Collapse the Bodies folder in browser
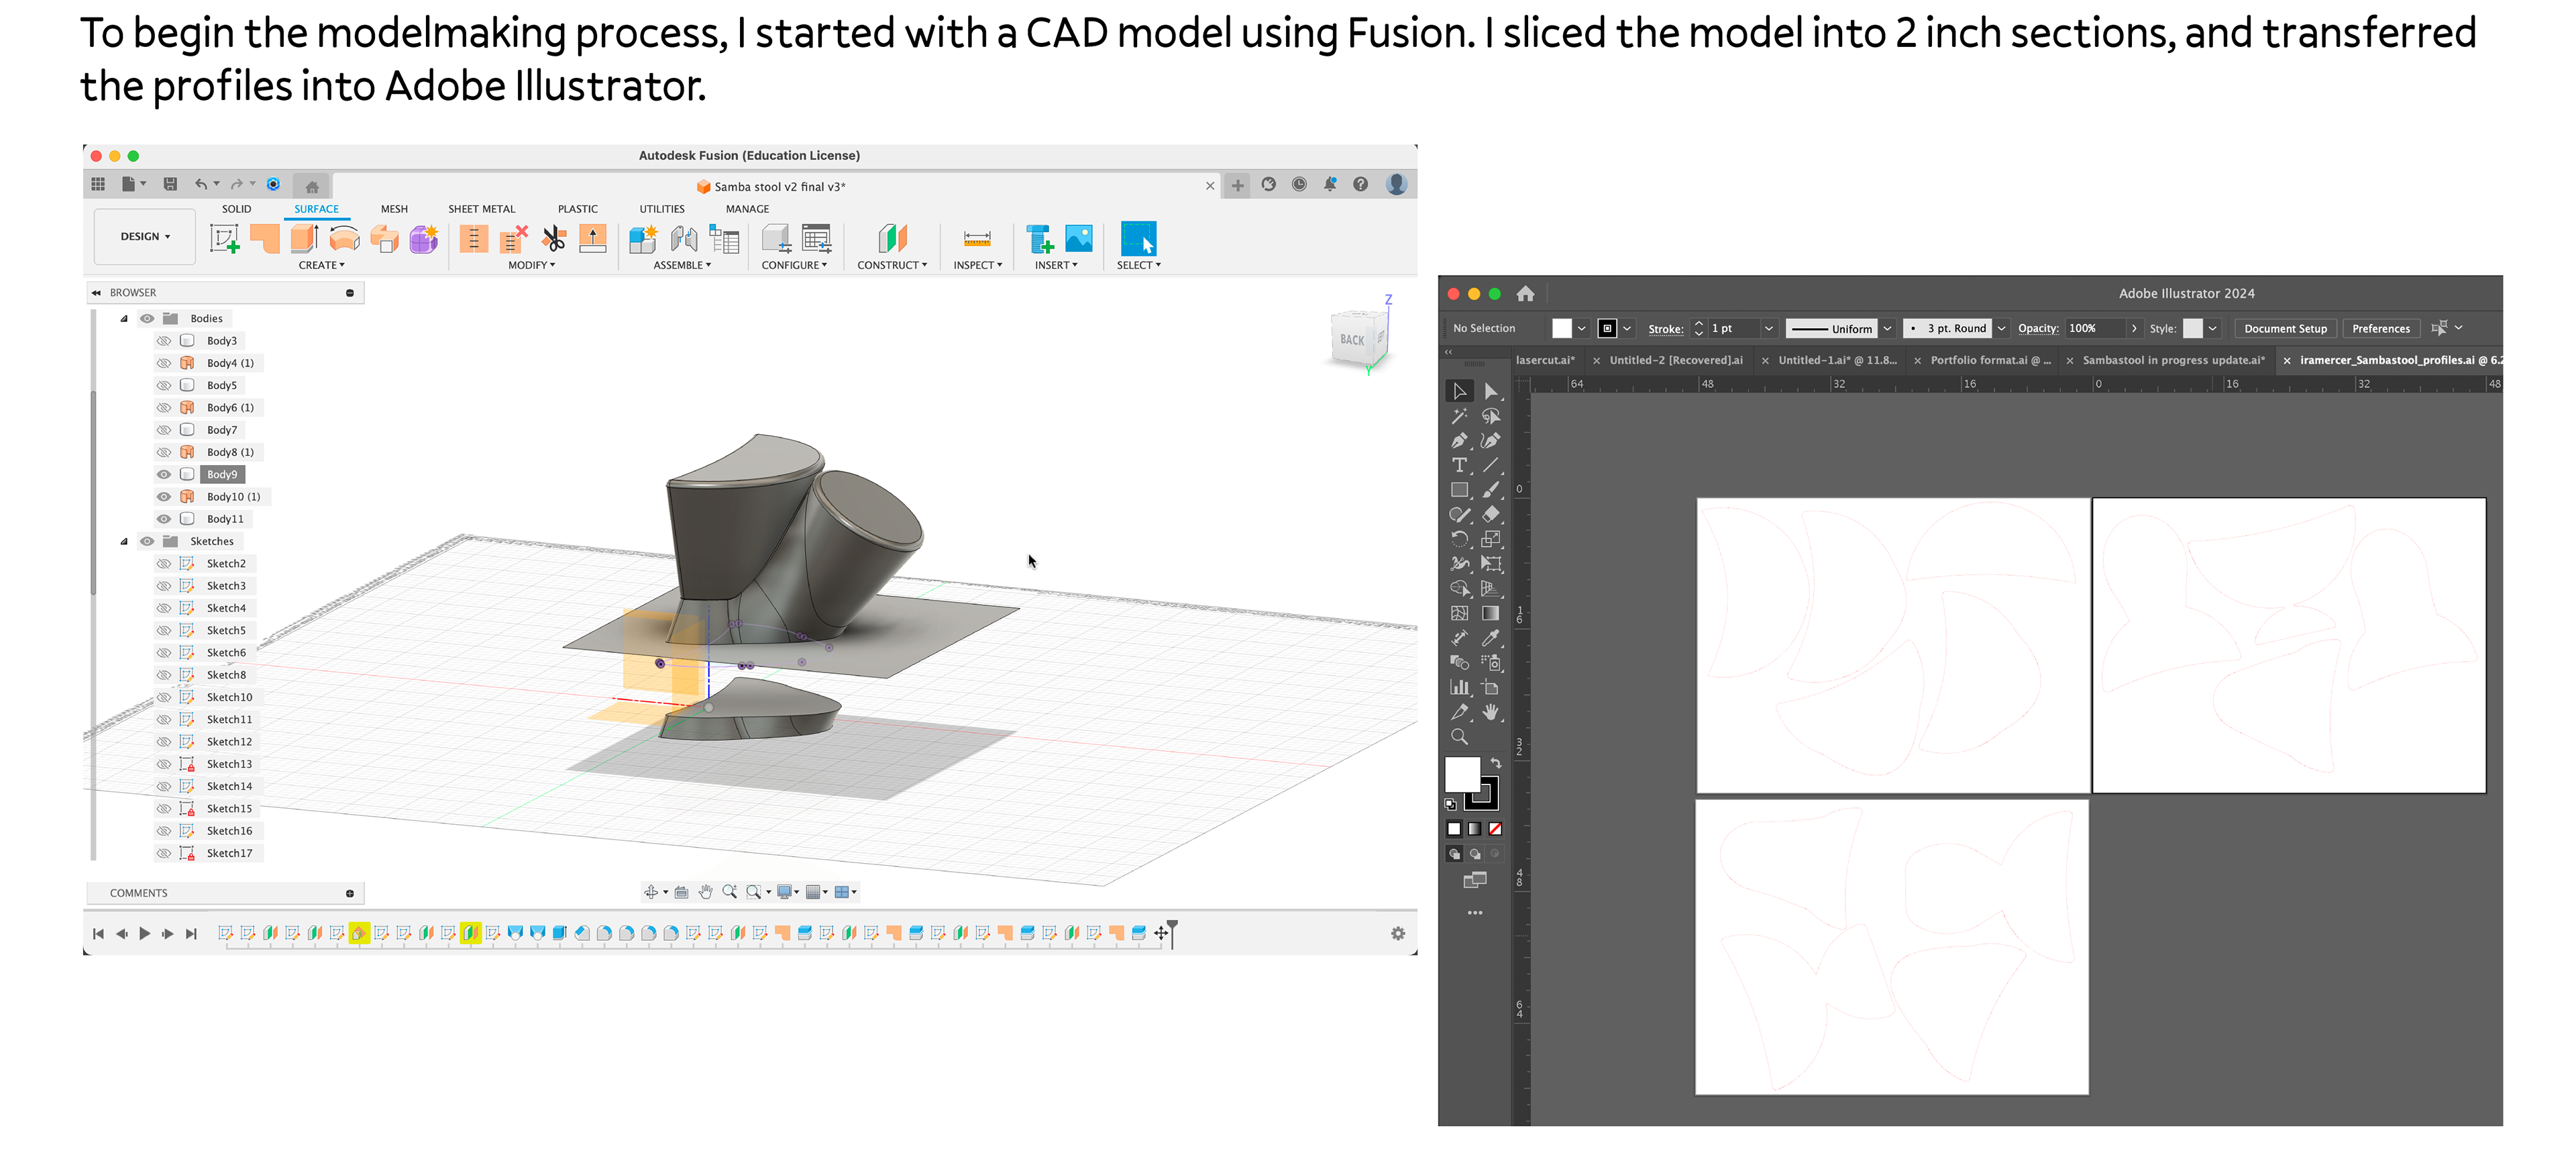This screenshot has width=2576, height=1159. 124,319
